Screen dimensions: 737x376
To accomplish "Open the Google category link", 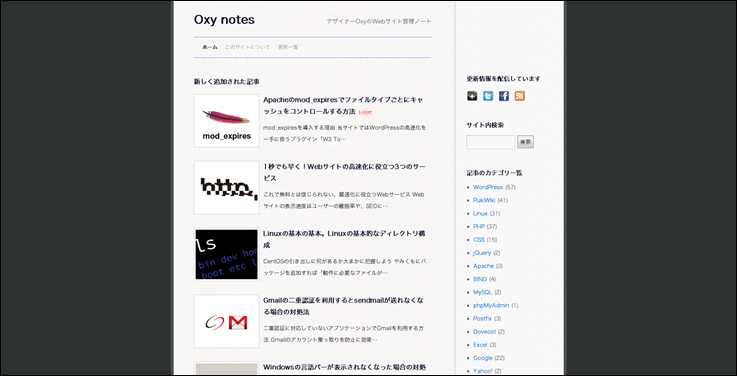I will pyautogui.click(x=483, y=358).
